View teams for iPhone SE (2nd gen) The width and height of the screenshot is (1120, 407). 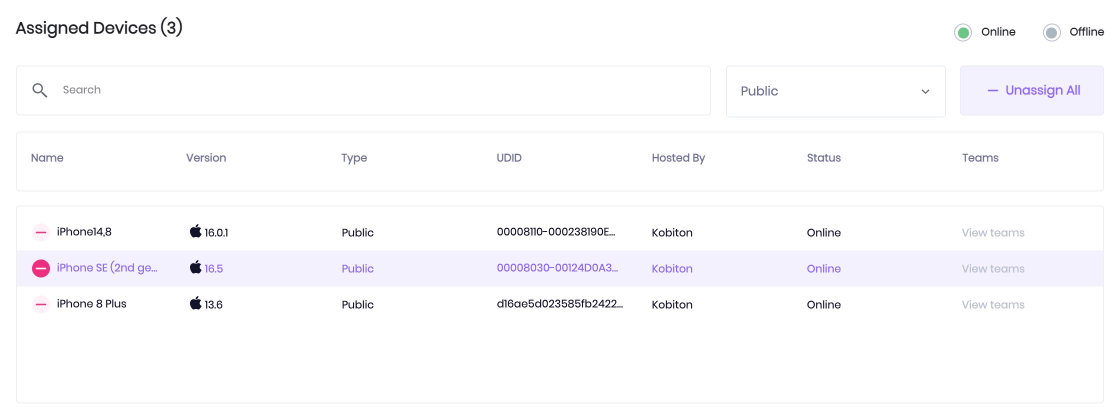(993, 268)
